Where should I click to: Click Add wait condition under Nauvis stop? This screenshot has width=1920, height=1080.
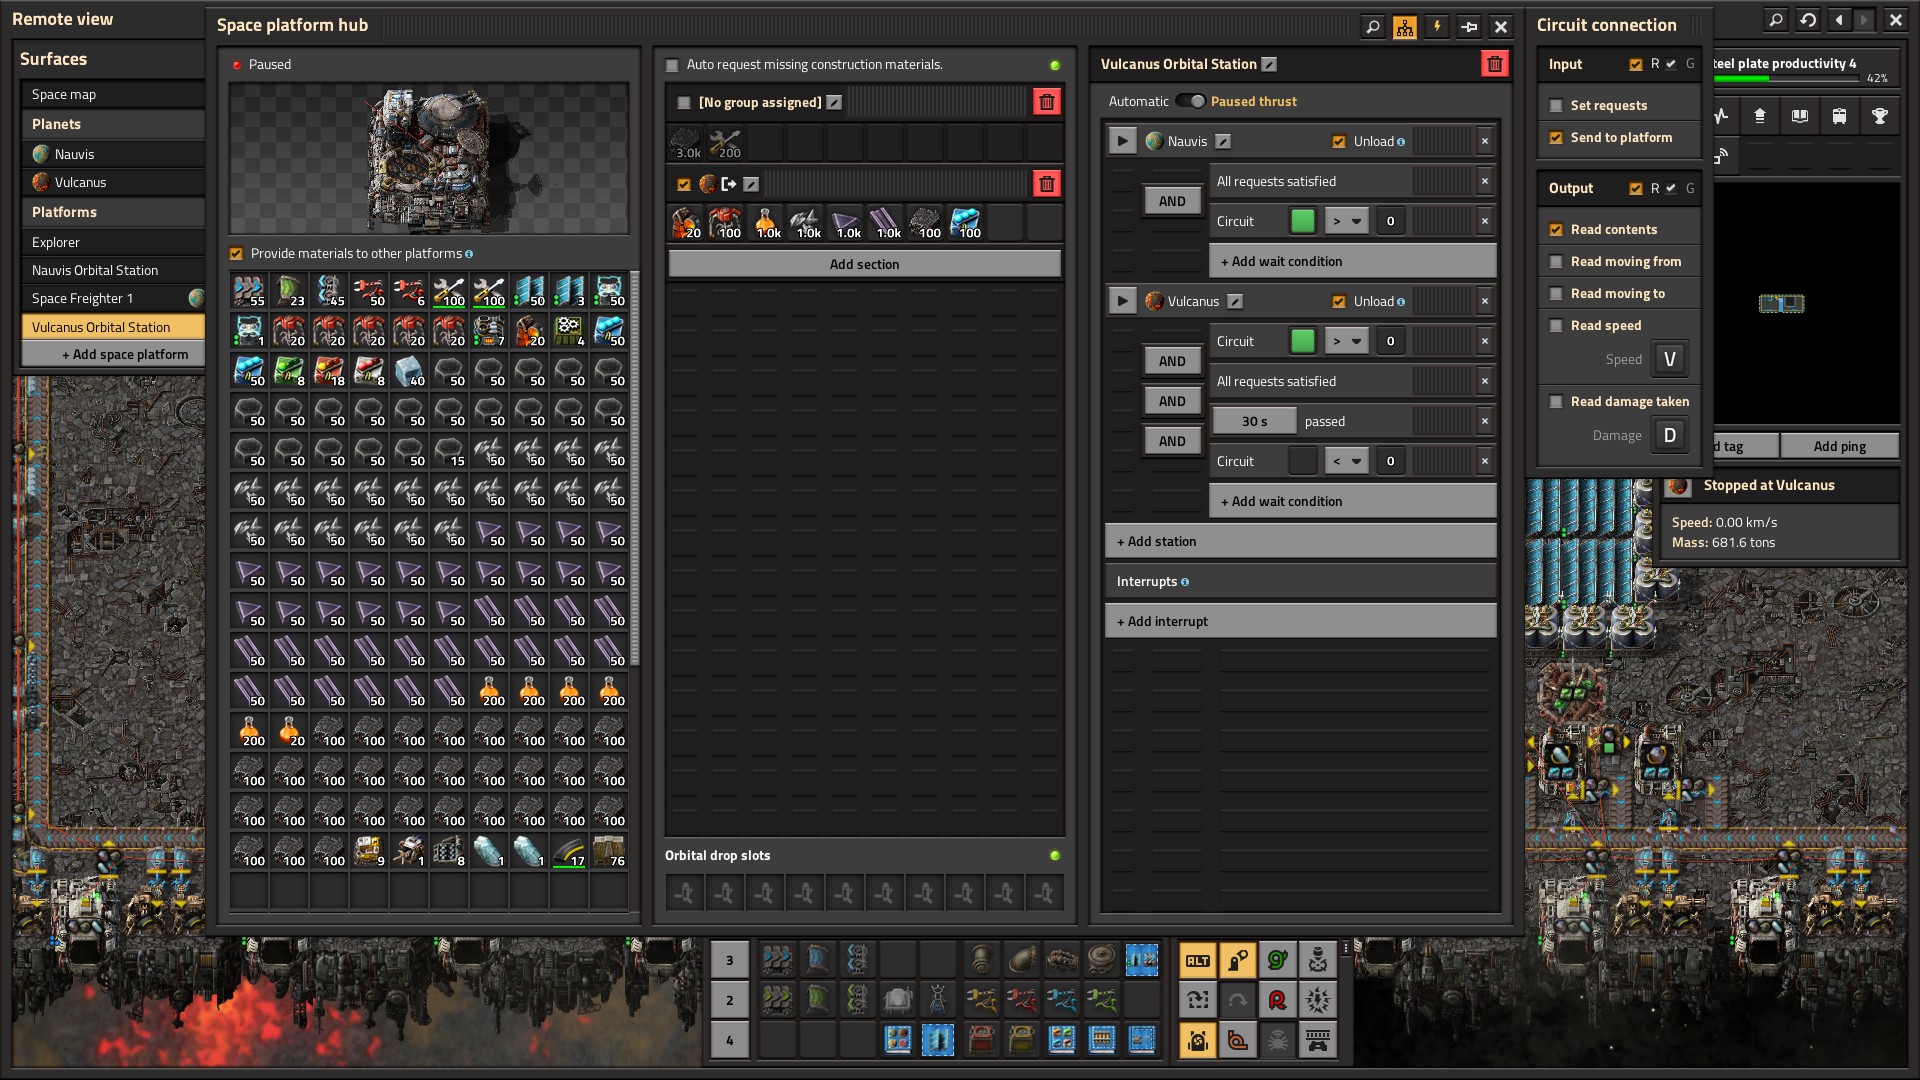coord(1352,261)
